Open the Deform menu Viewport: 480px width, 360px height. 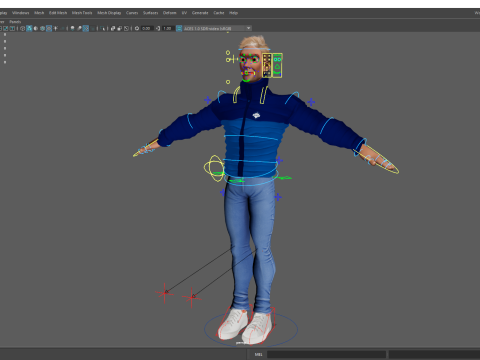pyautogui.click(x=169, y=13)
